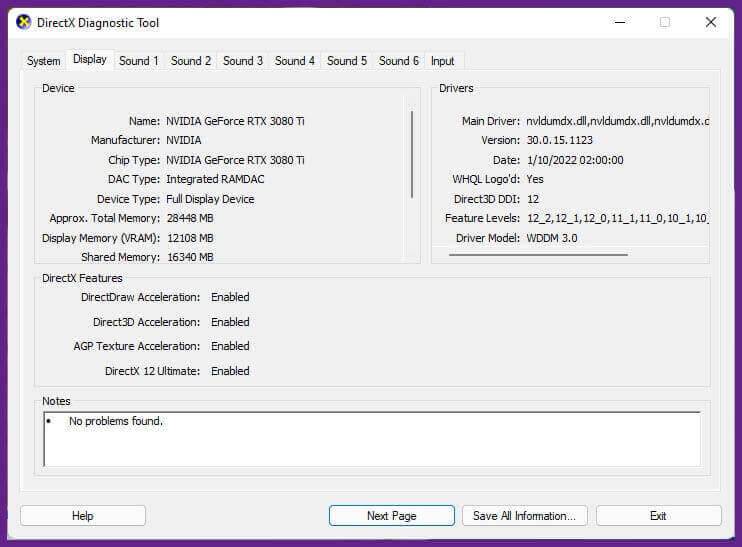Click the Device panel vertical scrollbar

(412, 154)
